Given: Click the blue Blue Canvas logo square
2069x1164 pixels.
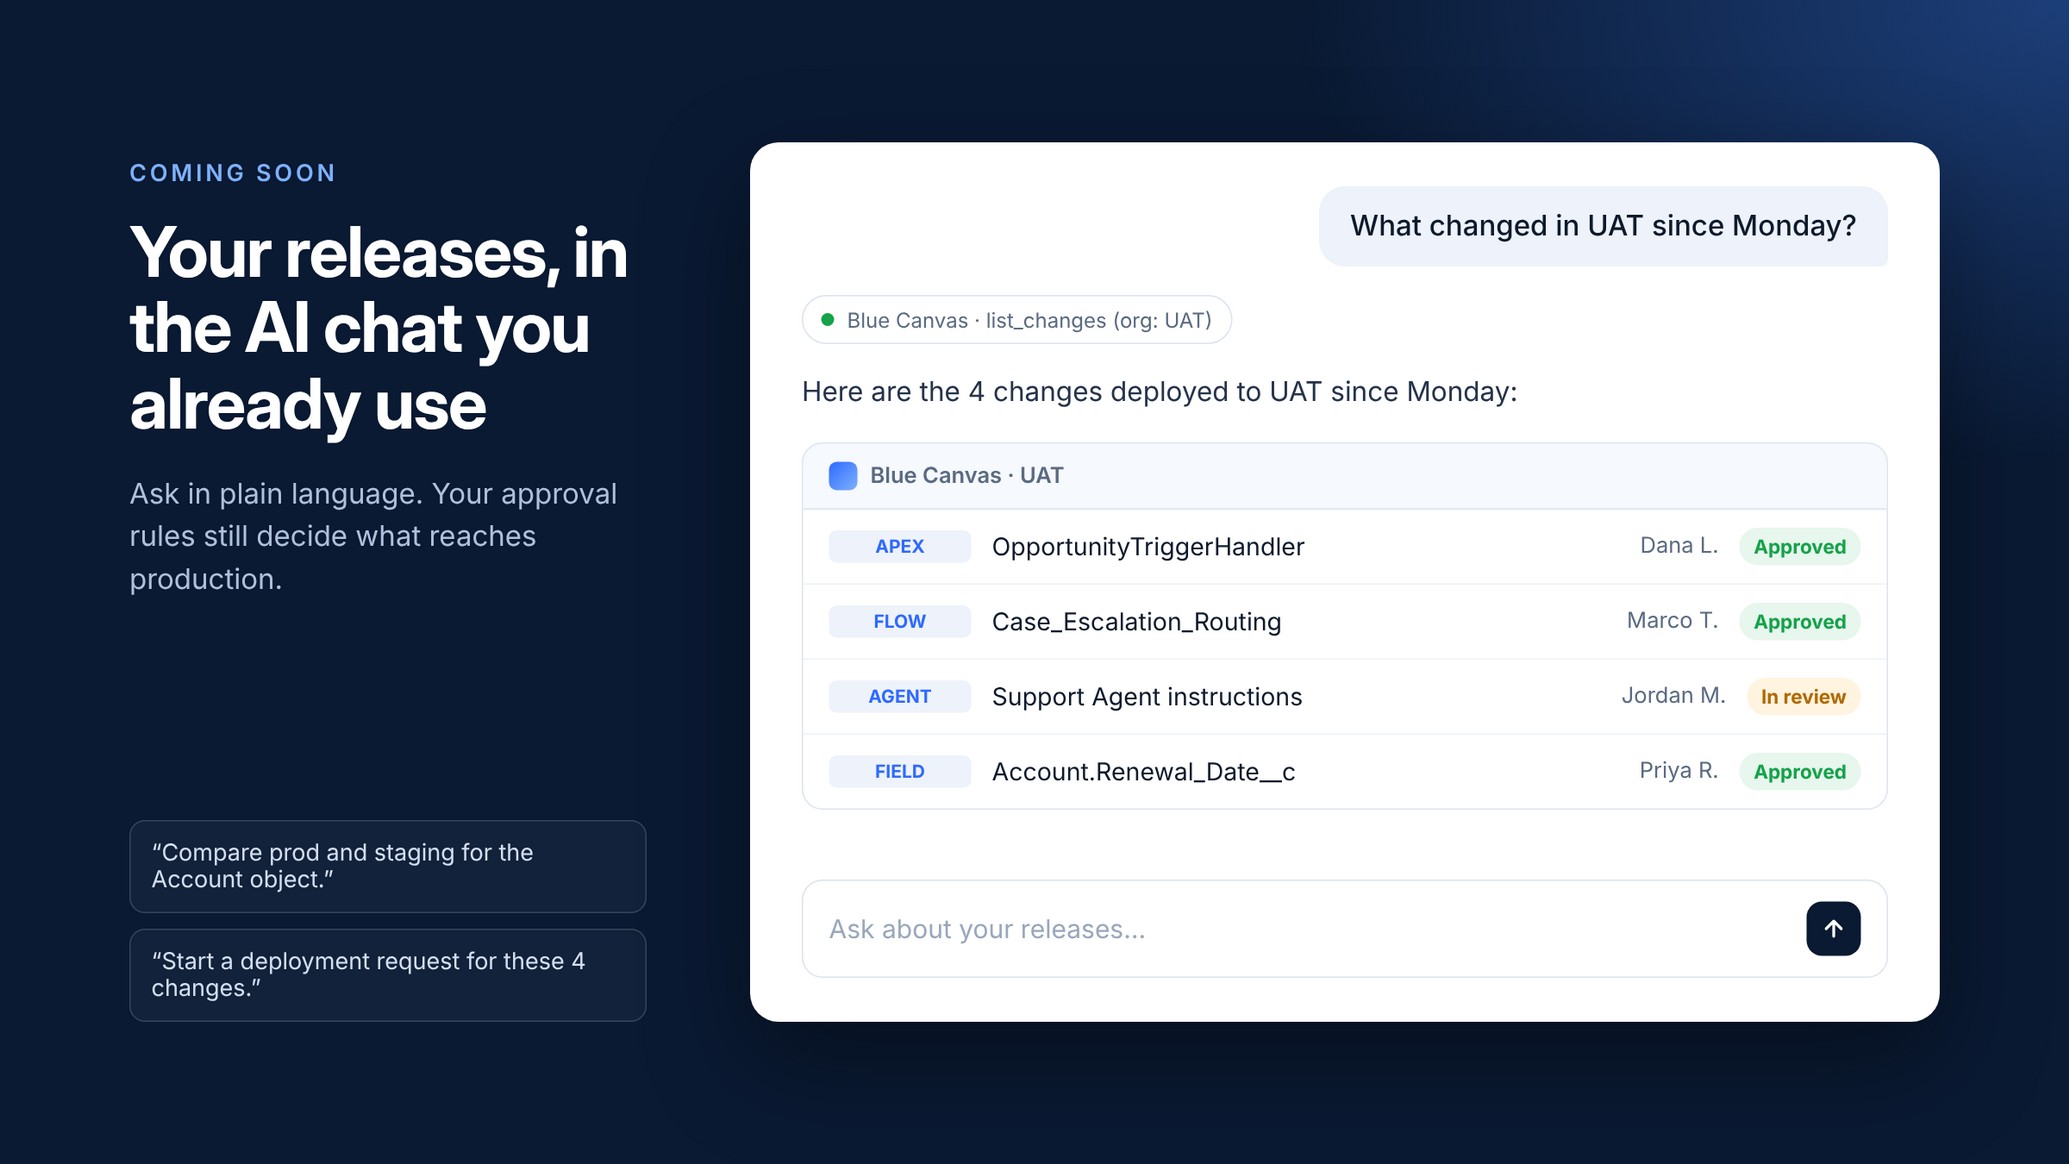Looking at the screenshot, I should pyautogui.click(x=842, y=475).
